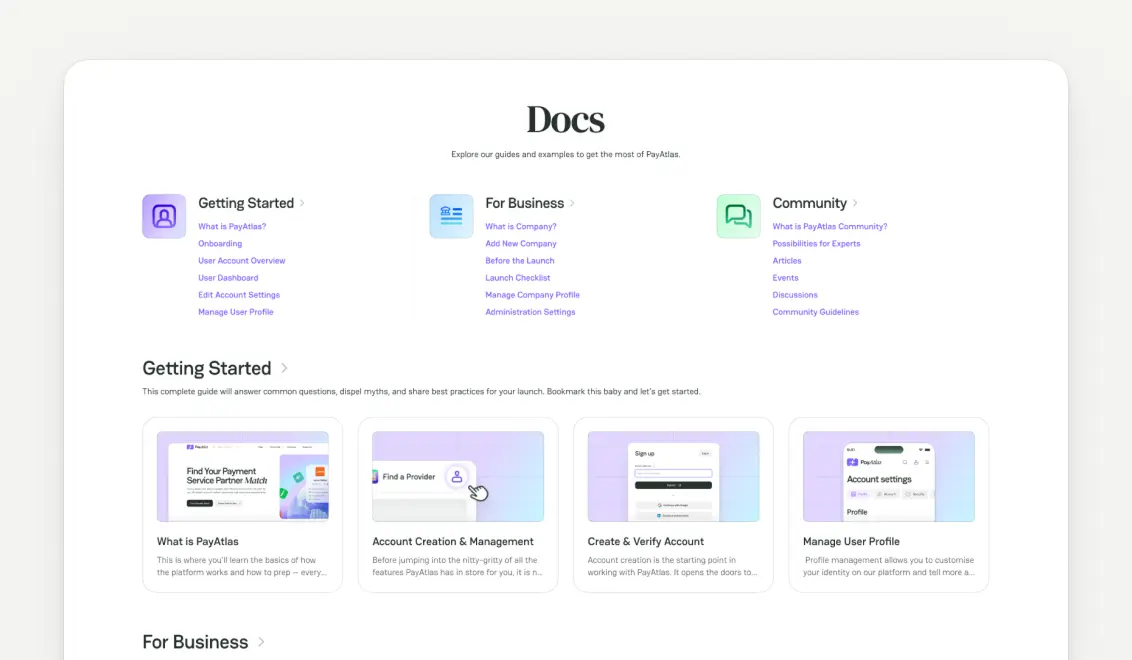Open the Administration Settings link
1132x660 pixels.
[x=529, y=311]
